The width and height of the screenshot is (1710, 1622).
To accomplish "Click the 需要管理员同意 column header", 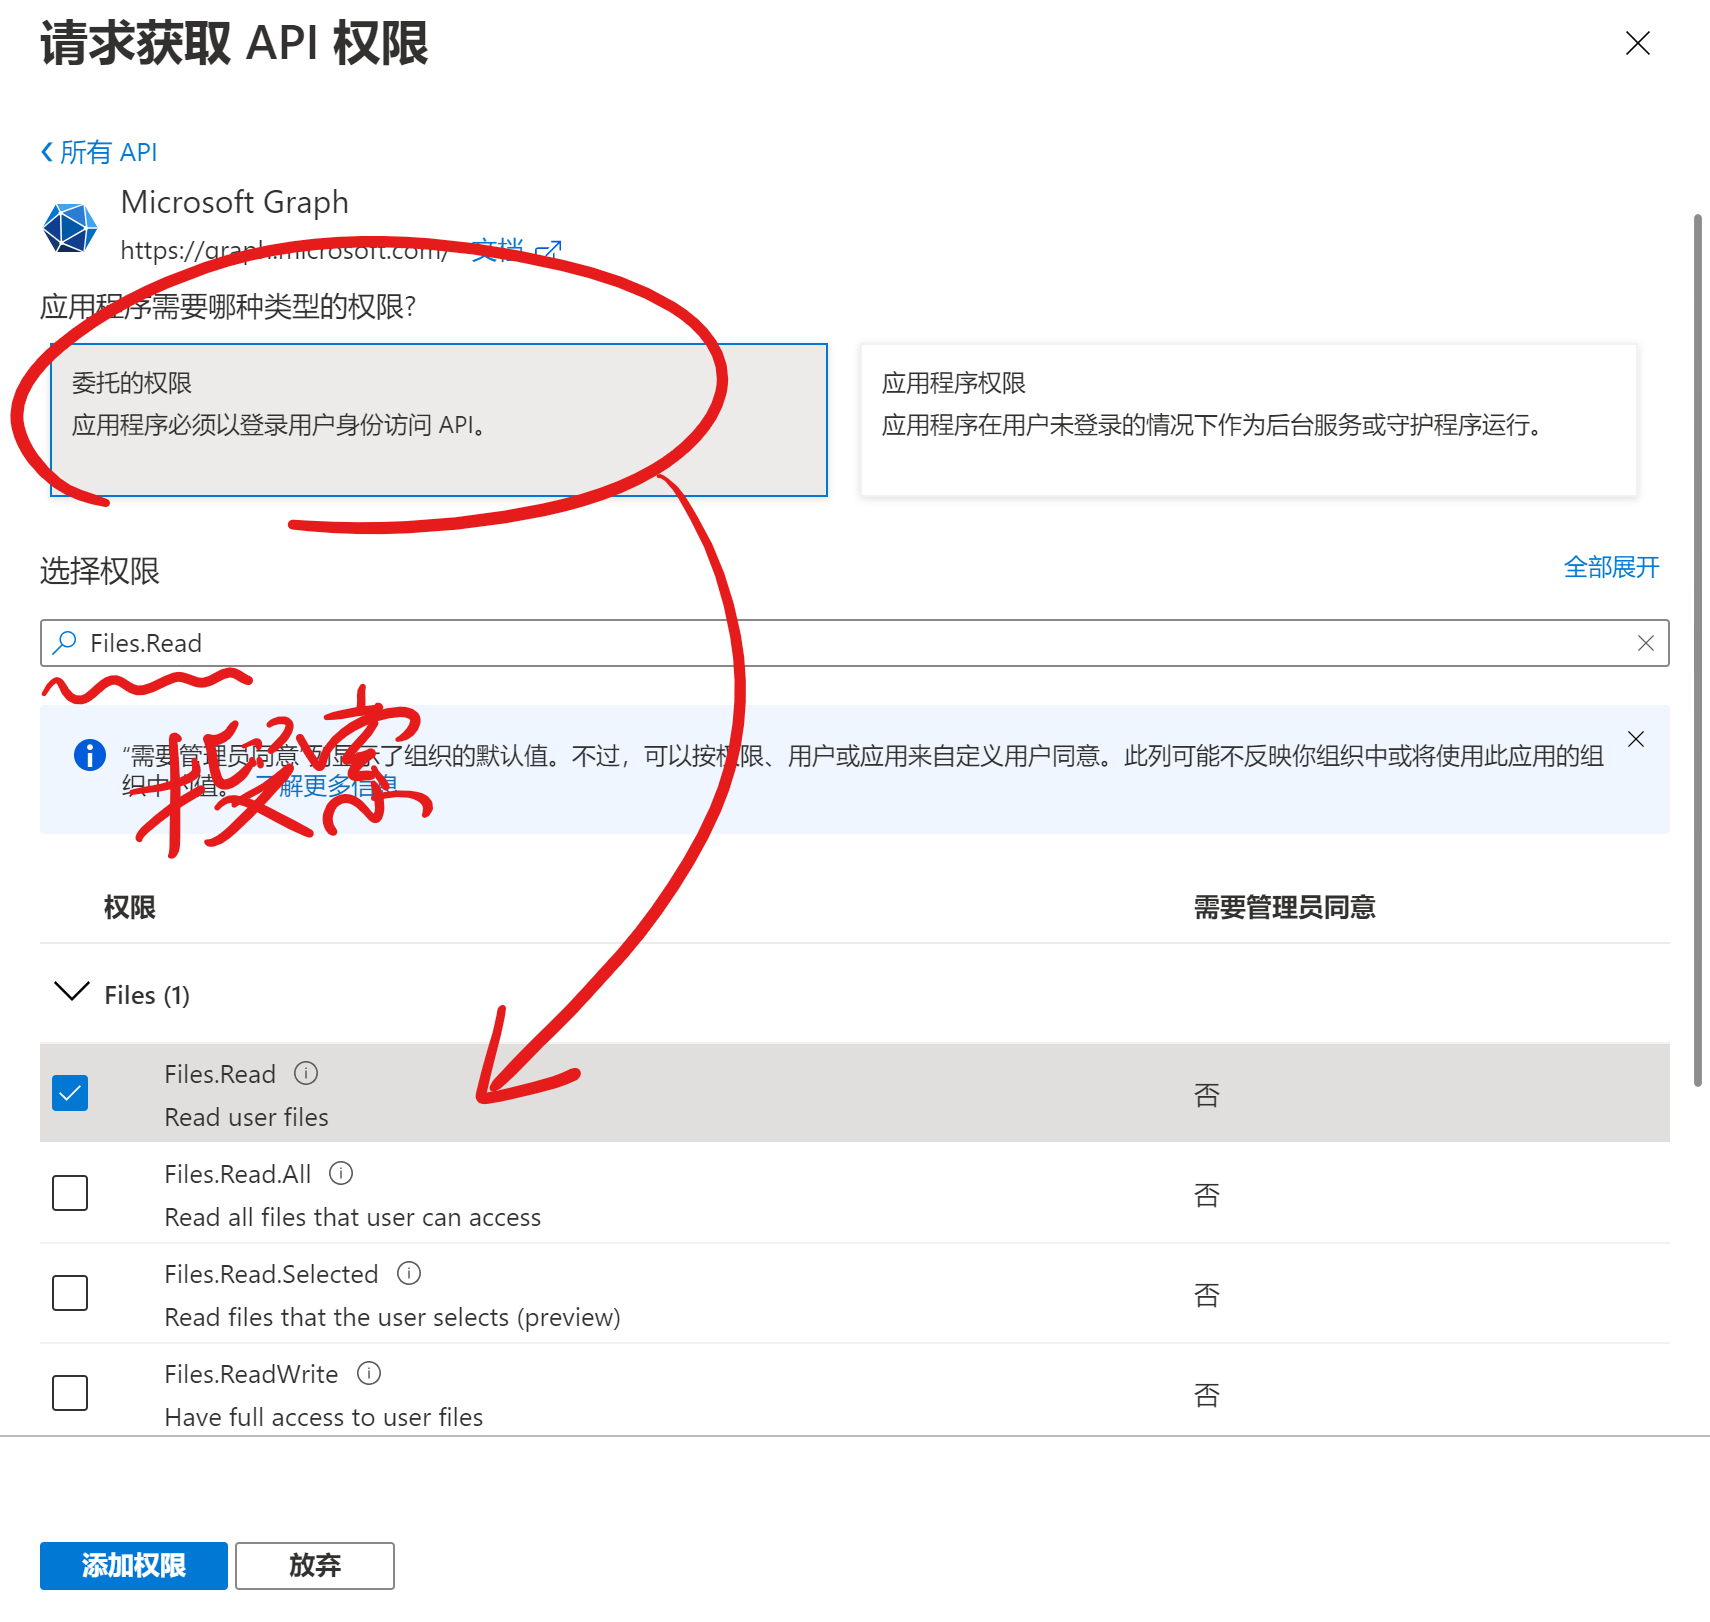I will [1285, 908].
